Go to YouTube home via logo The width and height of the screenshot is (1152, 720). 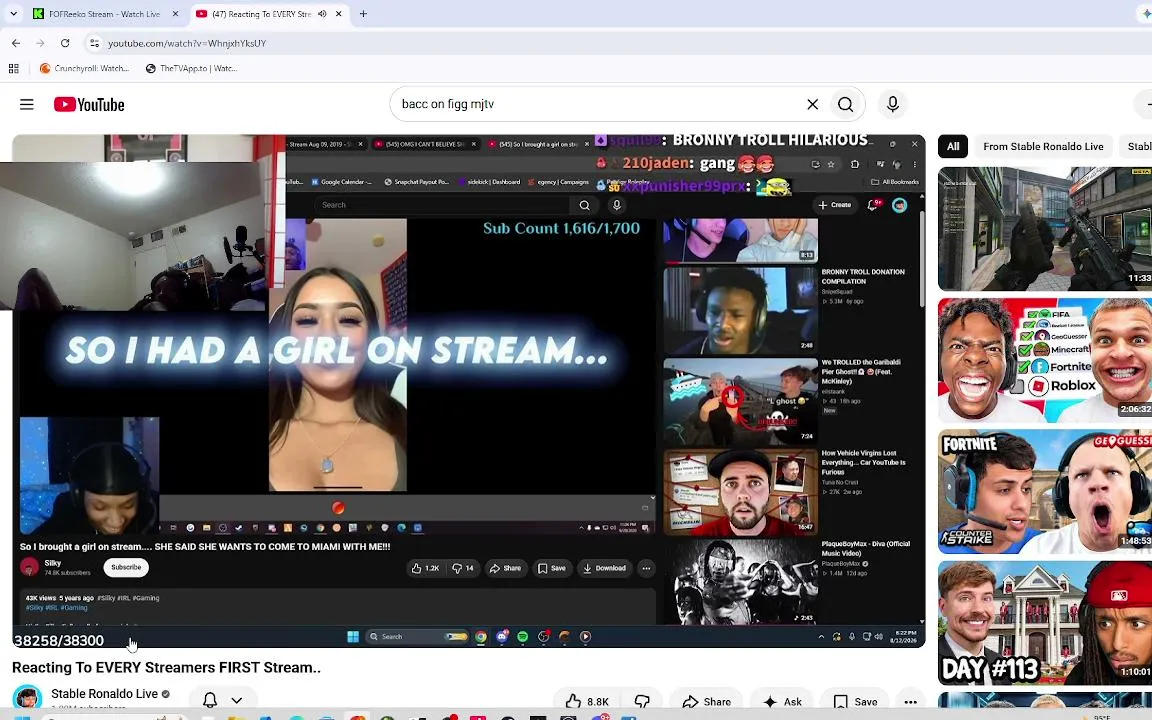(89, 104)
